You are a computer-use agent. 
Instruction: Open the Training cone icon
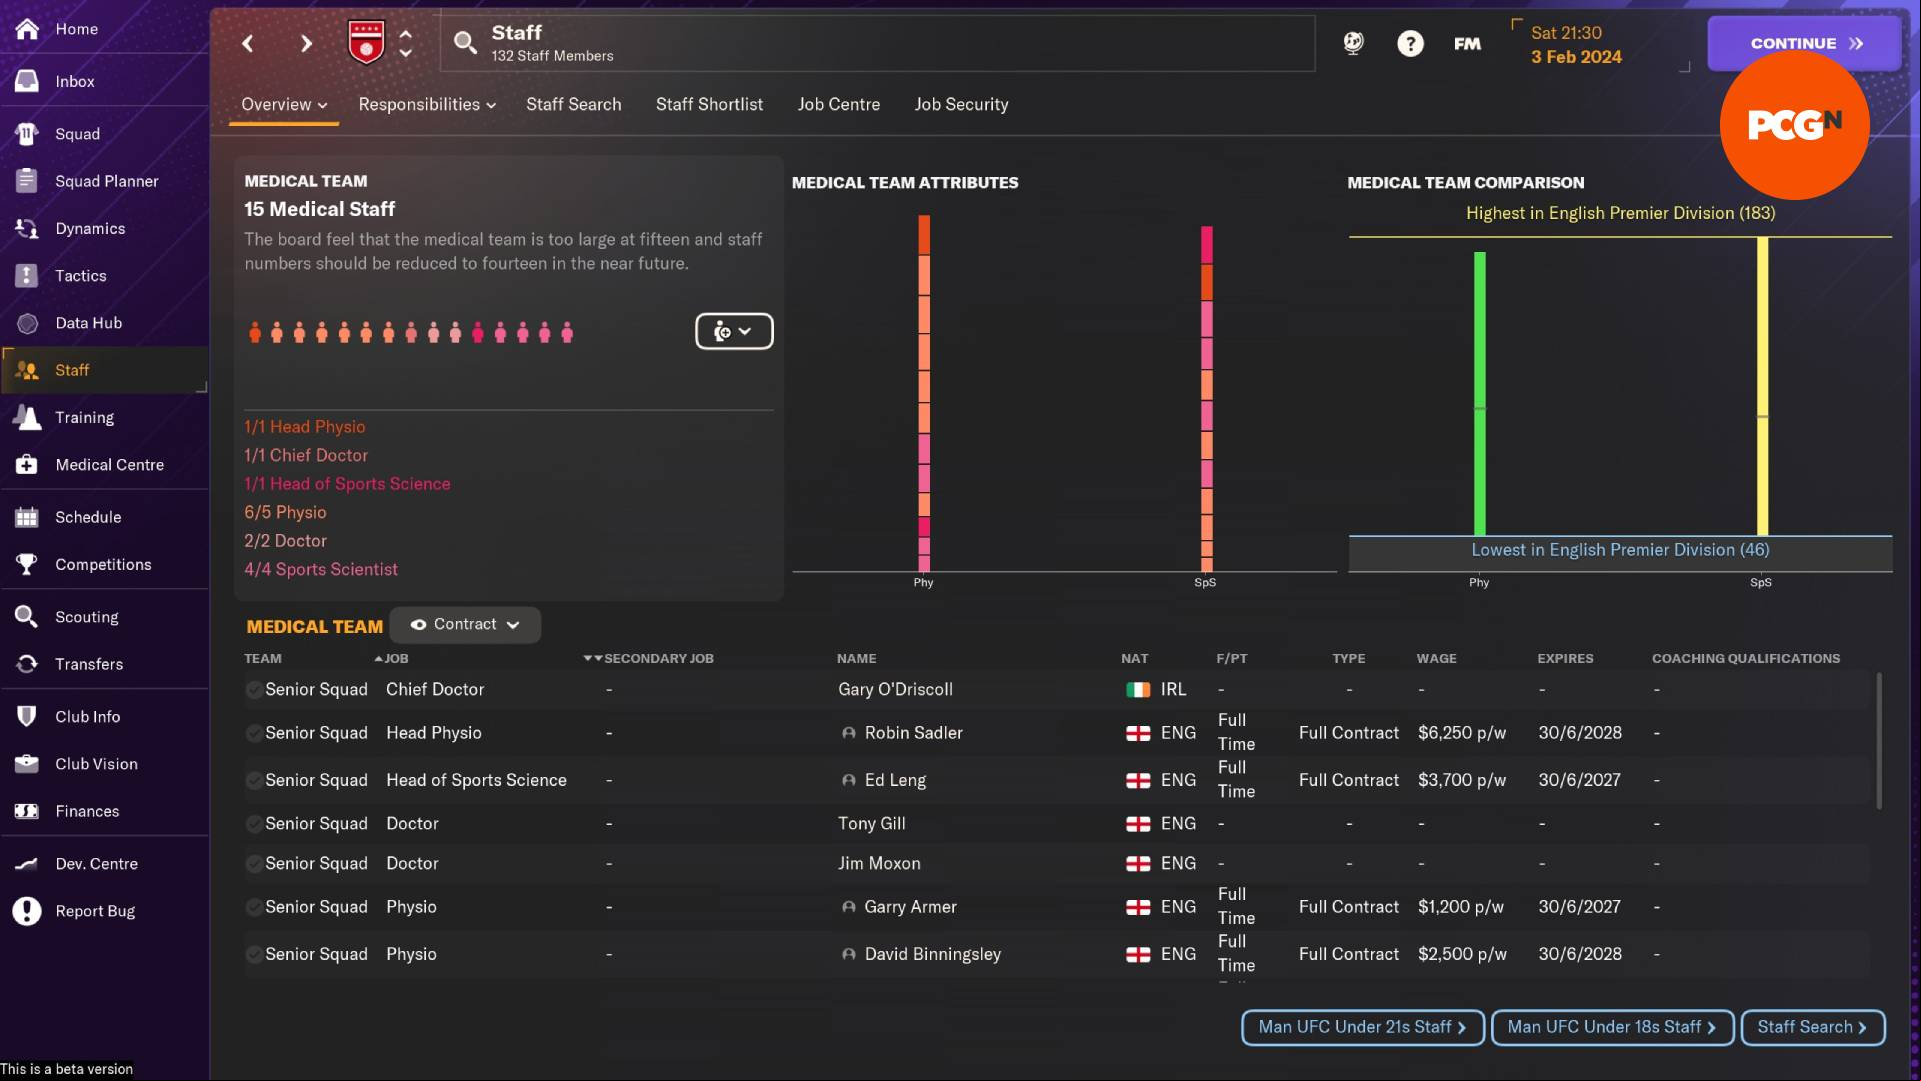click(x=27, y=417)
